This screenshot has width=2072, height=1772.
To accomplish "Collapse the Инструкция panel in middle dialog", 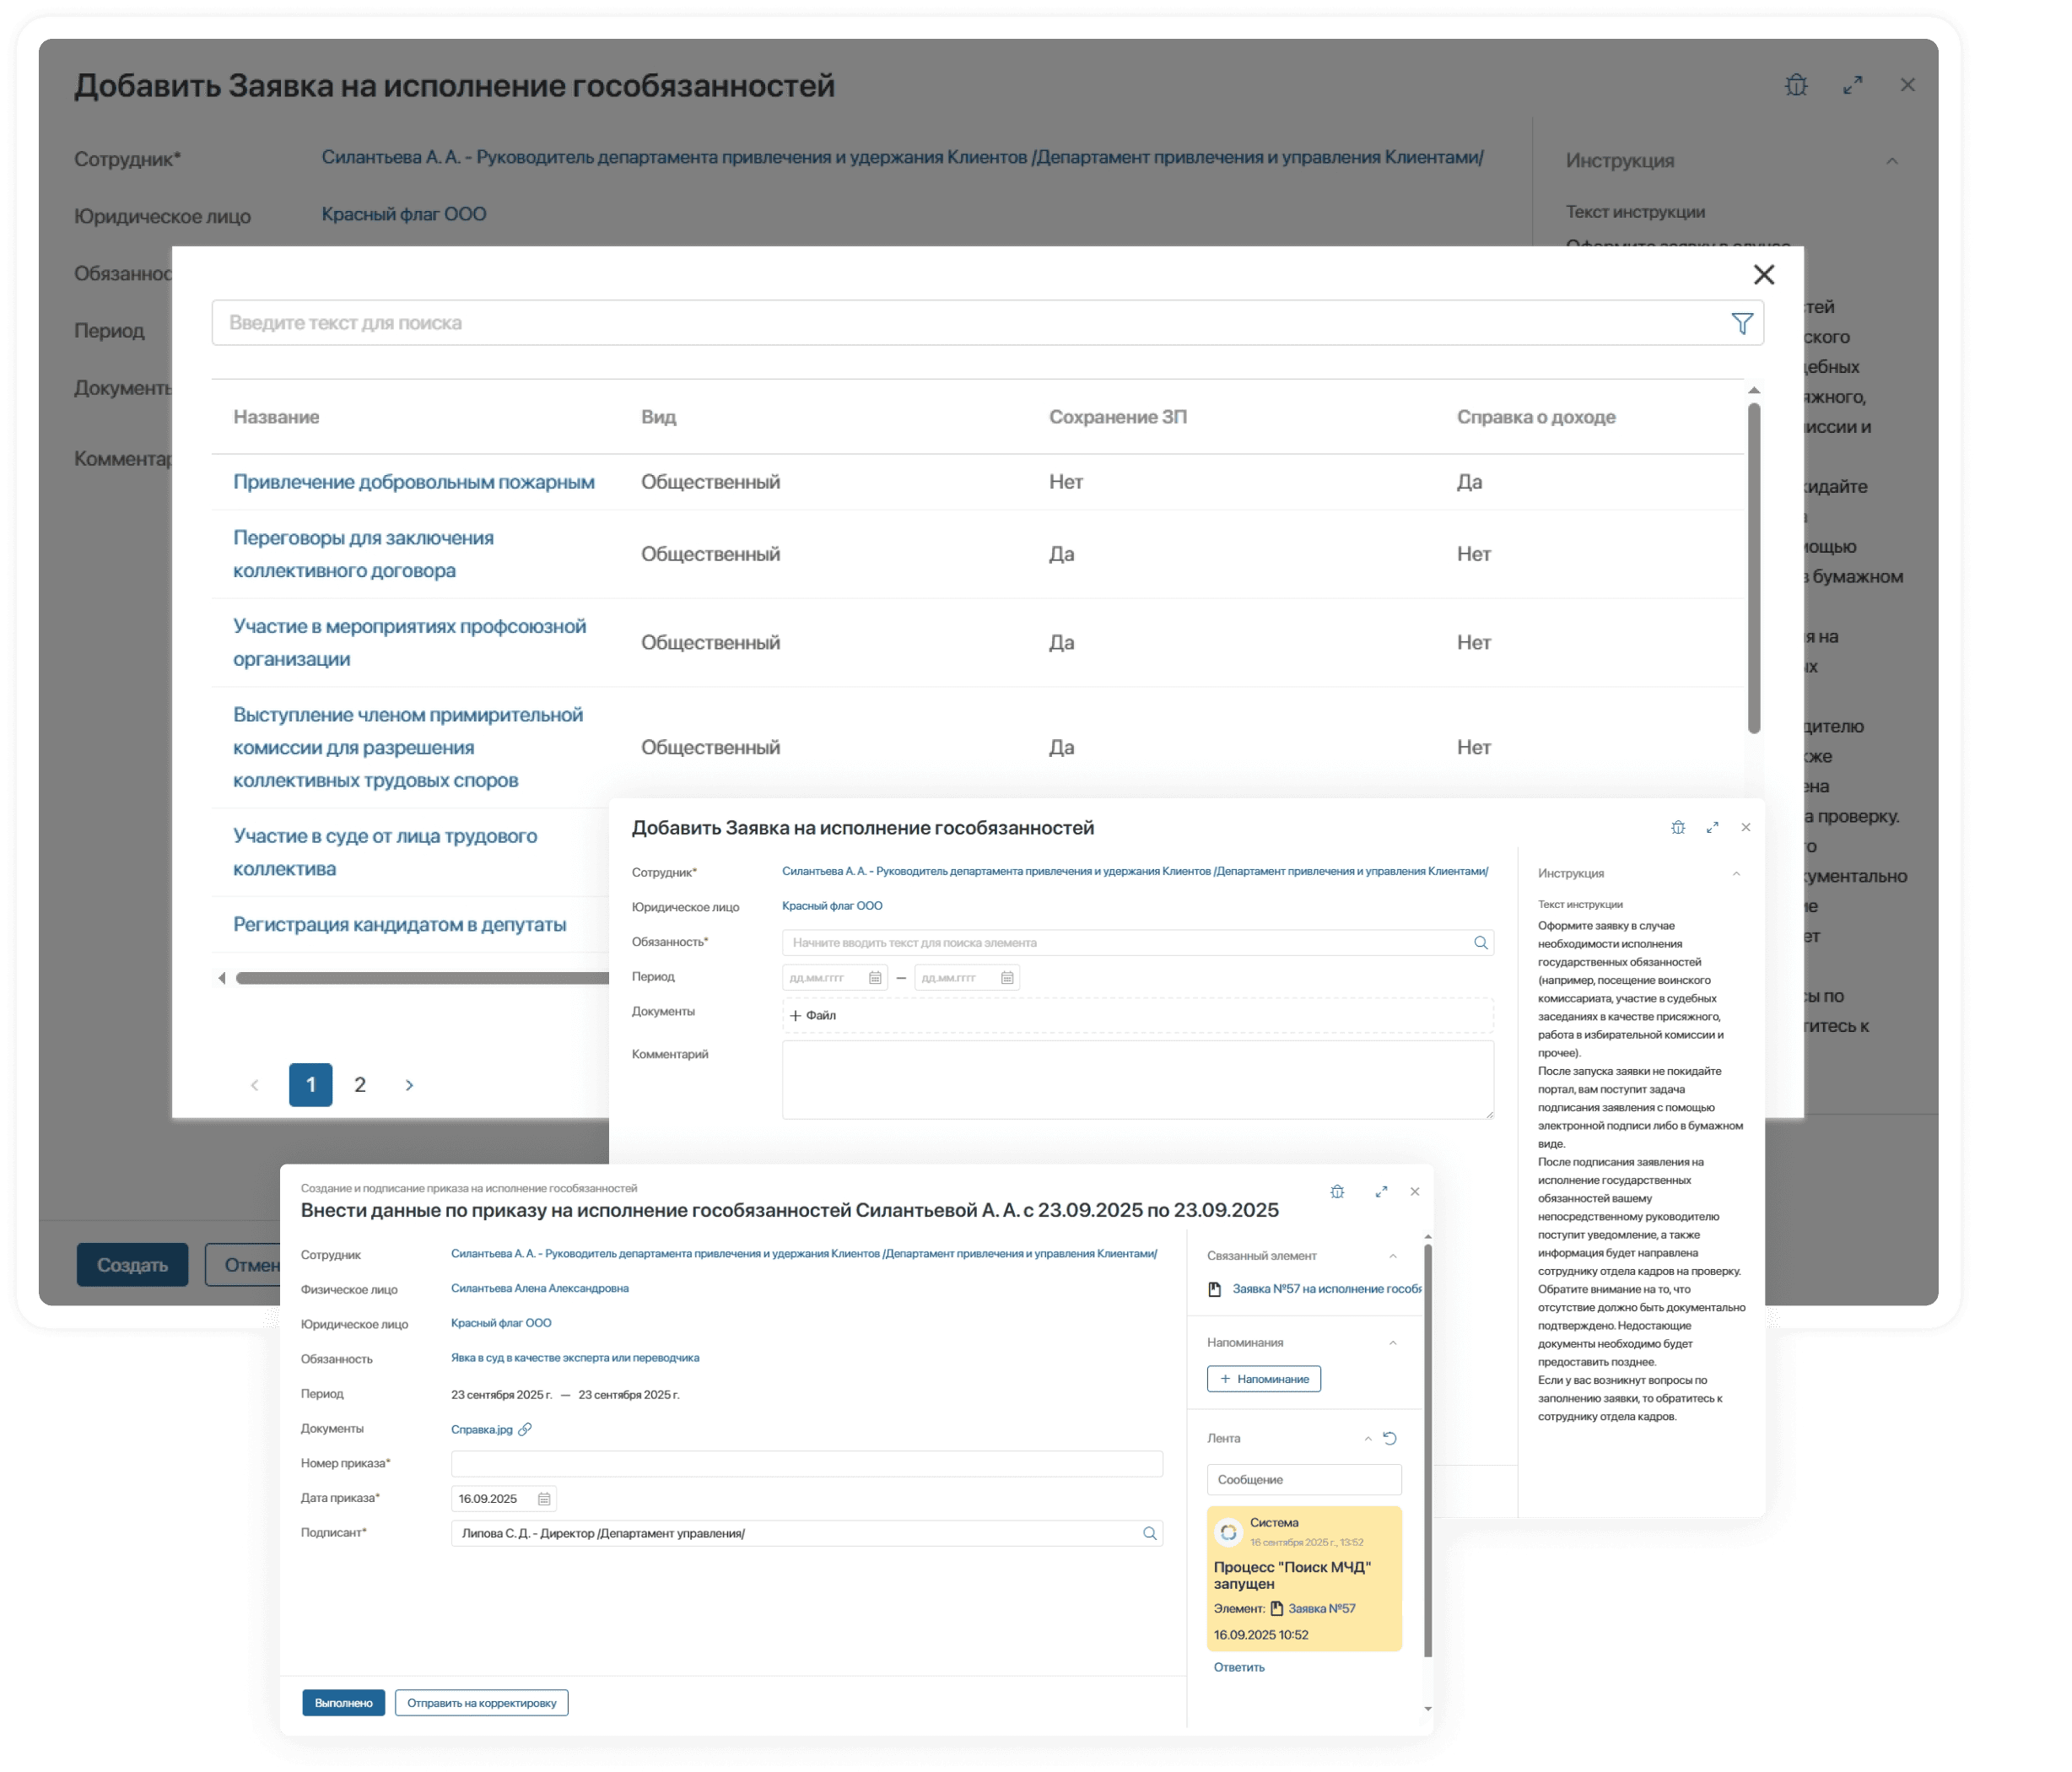I will click(1735, 873).
